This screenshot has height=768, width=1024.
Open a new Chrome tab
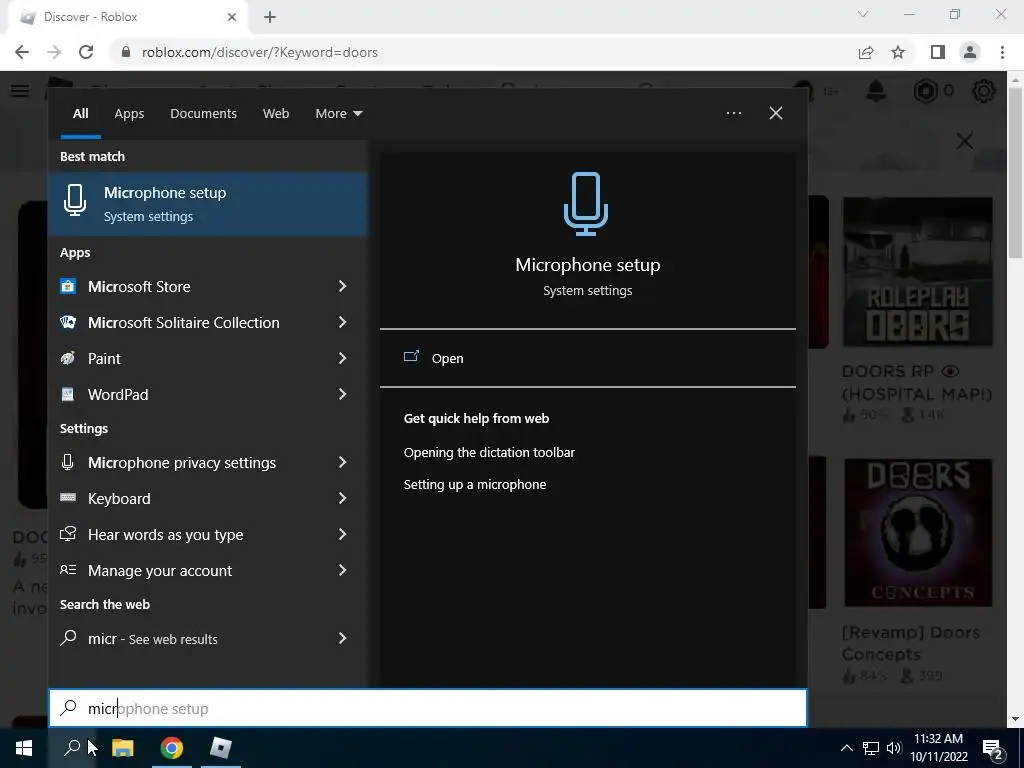270,17
